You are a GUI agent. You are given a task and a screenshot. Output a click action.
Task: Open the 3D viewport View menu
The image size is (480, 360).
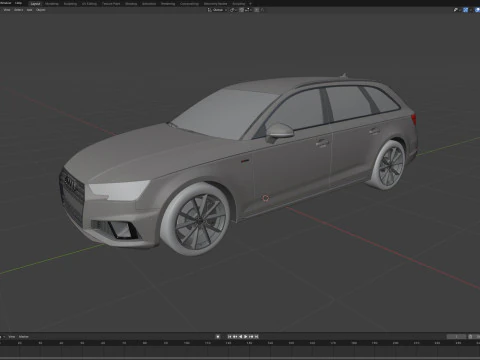coord(7,10)
